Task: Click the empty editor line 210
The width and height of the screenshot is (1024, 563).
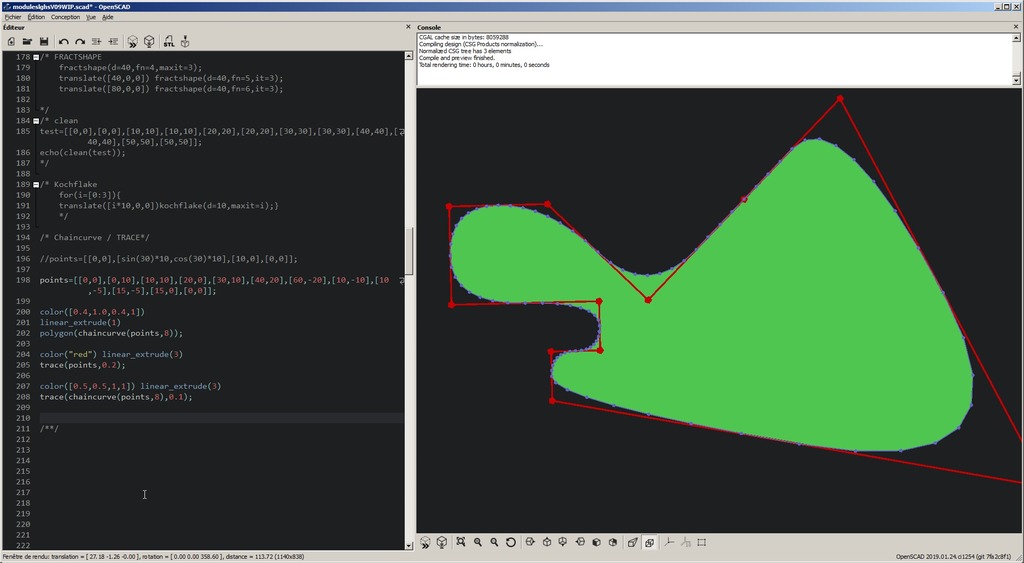Action: click(200, 418)
